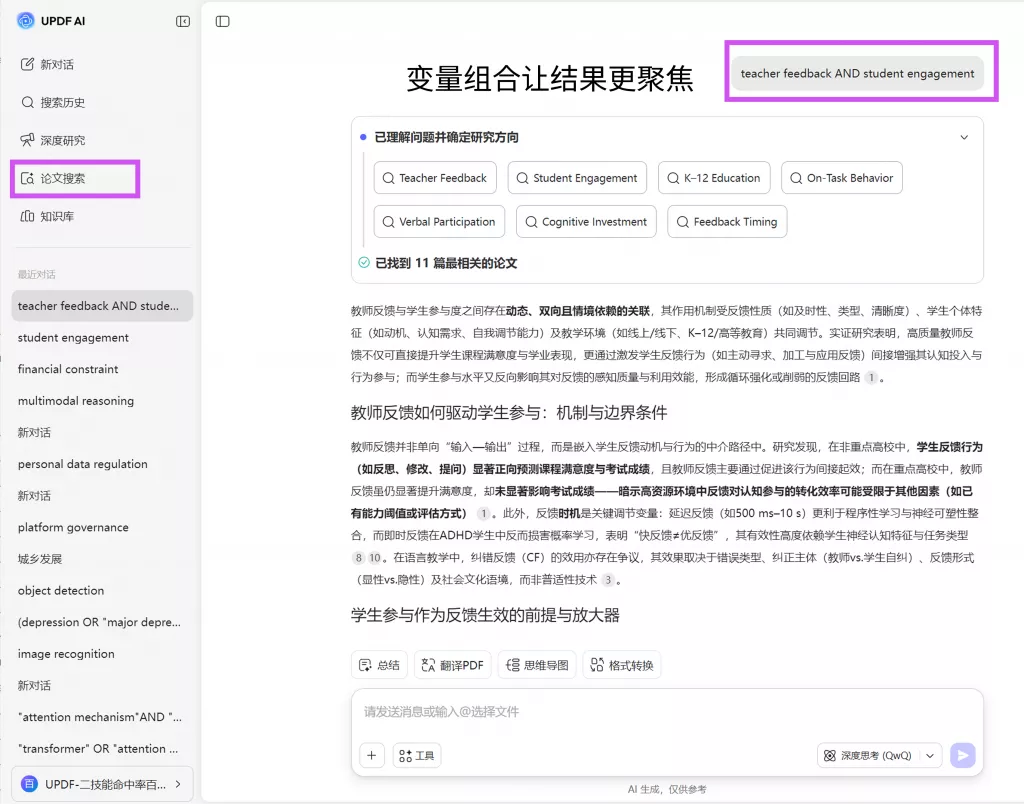The height and width of the screenshot is (804, 1024).
Task: Start a new chat with 新对话
Action: click(x=57, y=64)
